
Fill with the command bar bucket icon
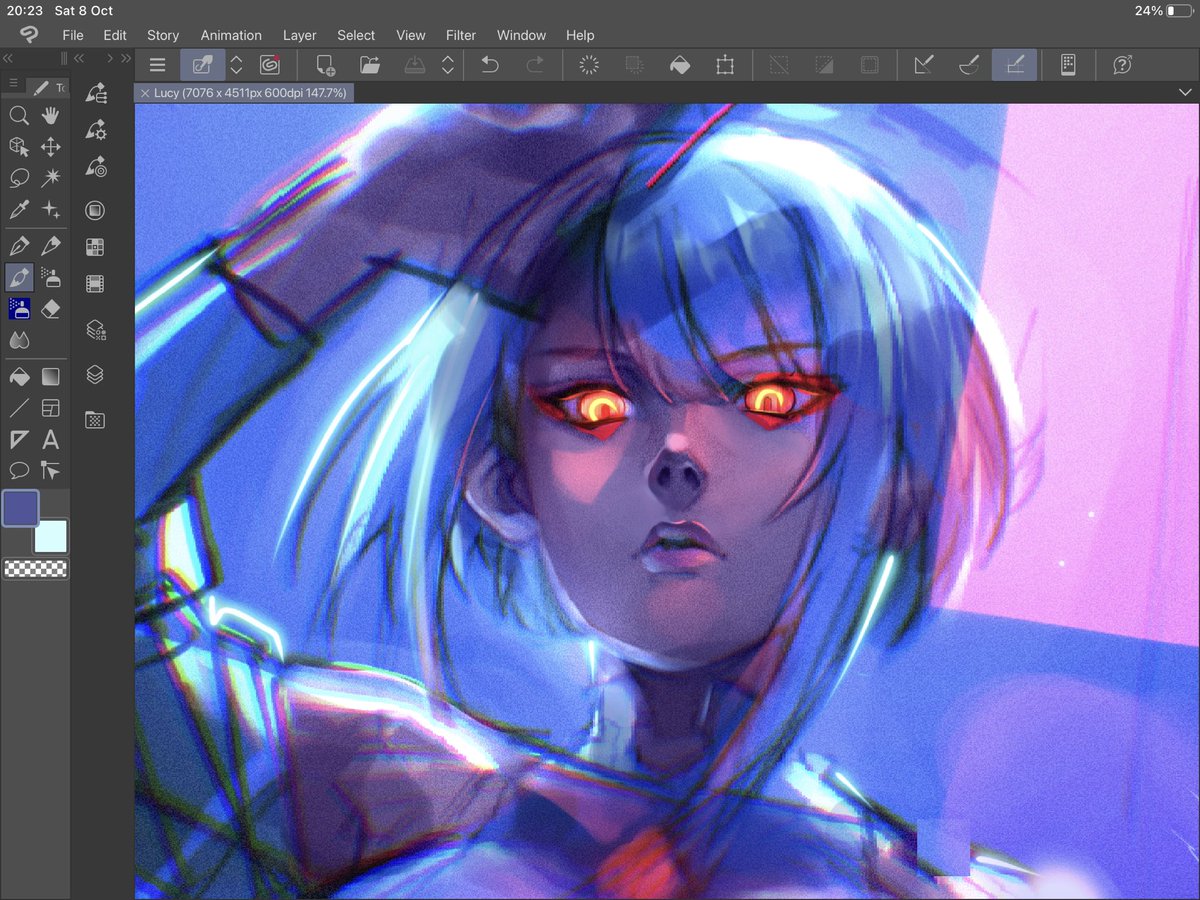pos(679,65)
